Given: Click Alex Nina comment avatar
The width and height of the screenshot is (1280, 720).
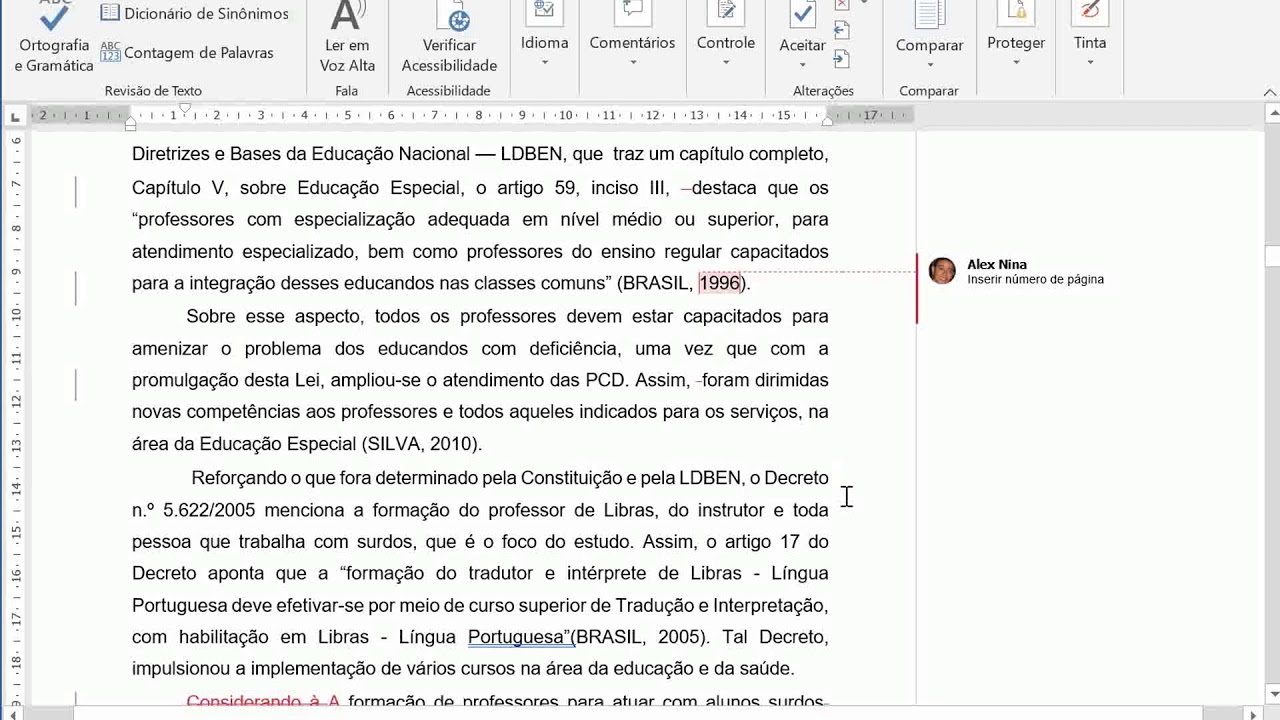Looking at the screenshot, I should click(942, 271).
